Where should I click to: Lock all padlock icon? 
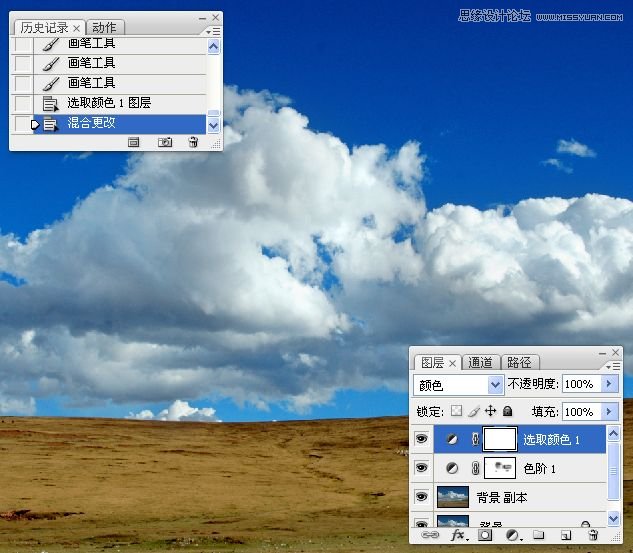(x=507, y=411)
